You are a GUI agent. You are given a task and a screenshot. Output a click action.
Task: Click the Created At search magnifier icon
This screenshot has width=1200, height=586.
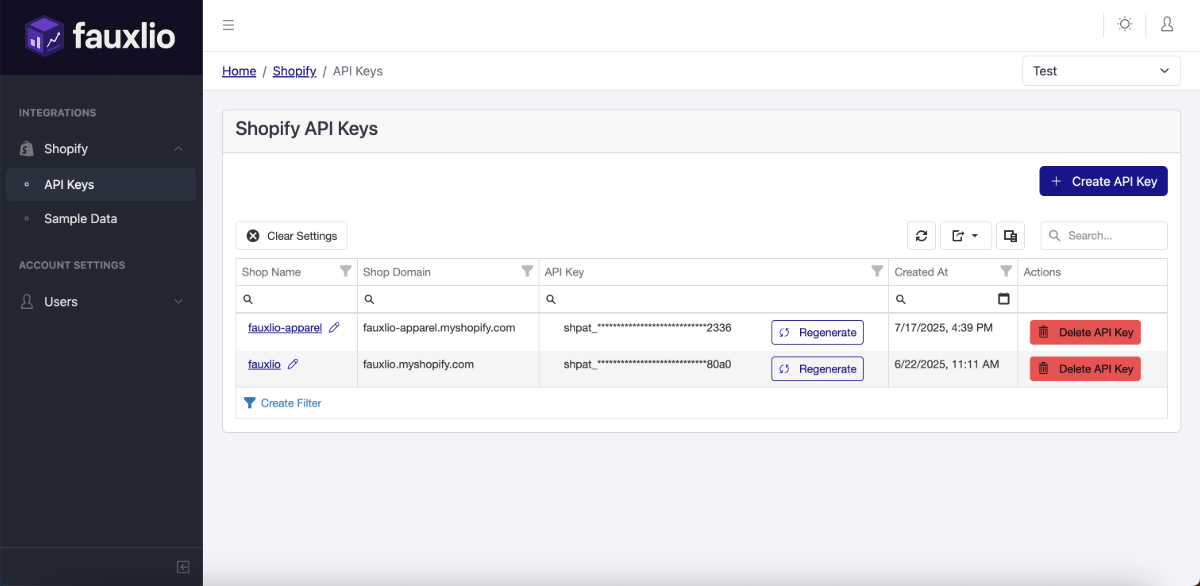[900, 299]
